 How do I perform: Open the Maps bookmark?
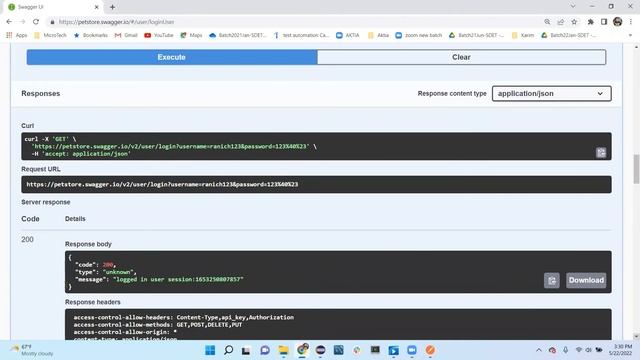pos(191,35)
